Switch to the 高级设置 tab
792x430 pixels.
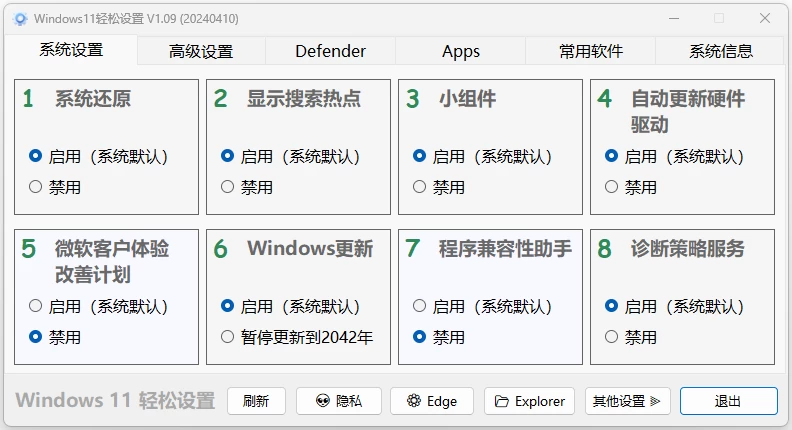pyautogui.click(x=201, y=52)
